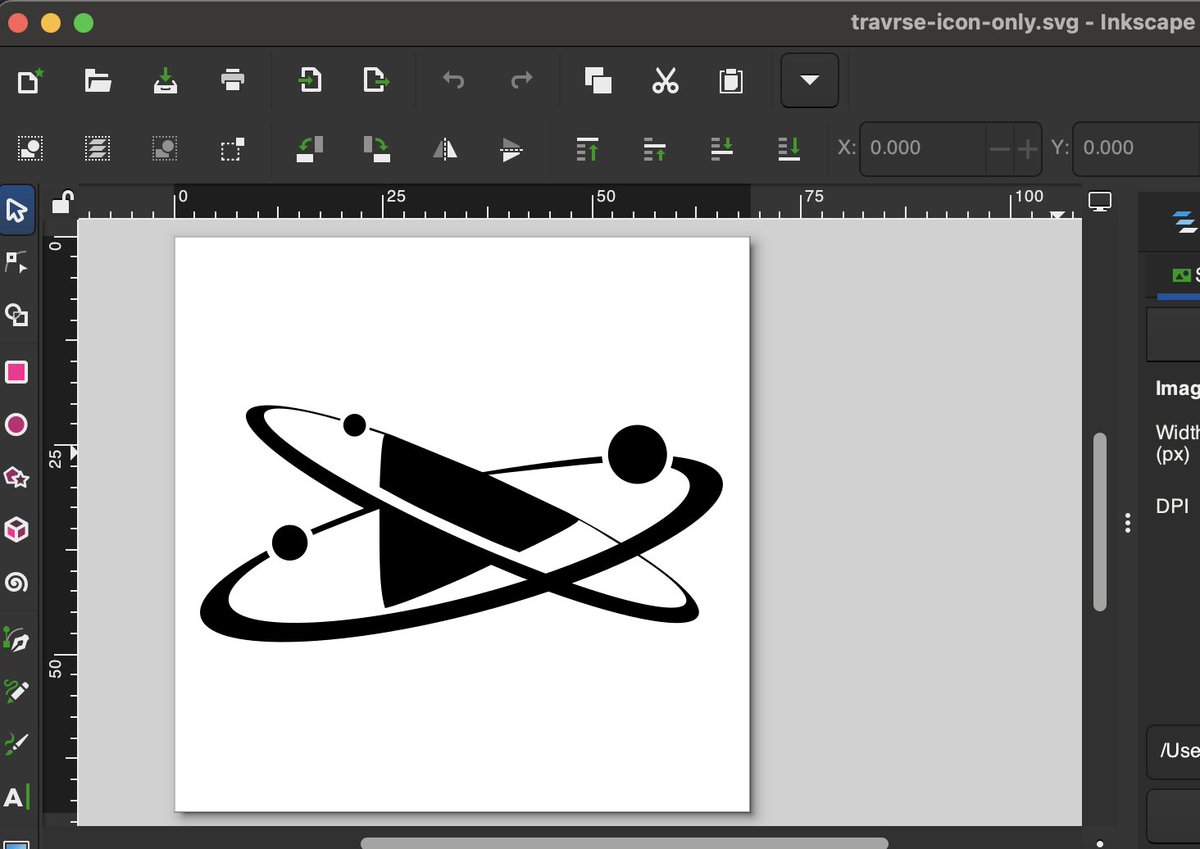
Task: Rotate selection 90° counter-clockwise
Action: pos(310,149)
